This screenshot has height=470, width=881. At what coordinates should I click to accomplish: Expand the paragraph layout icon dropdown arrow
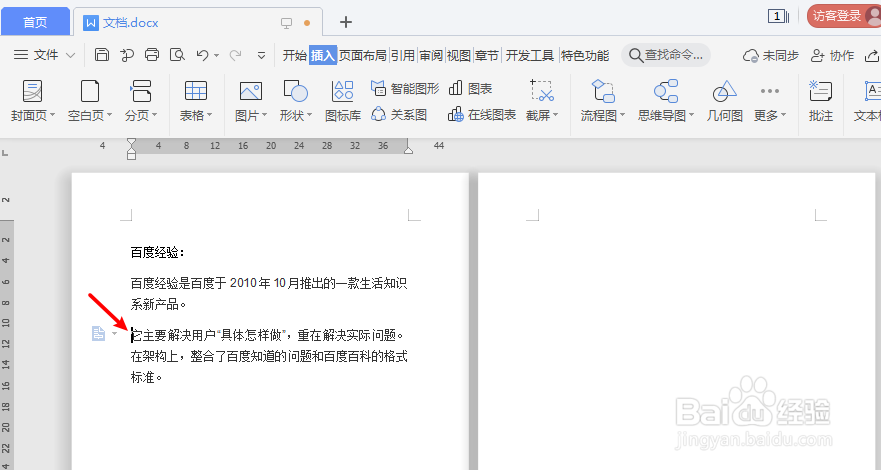coord(115,334)
